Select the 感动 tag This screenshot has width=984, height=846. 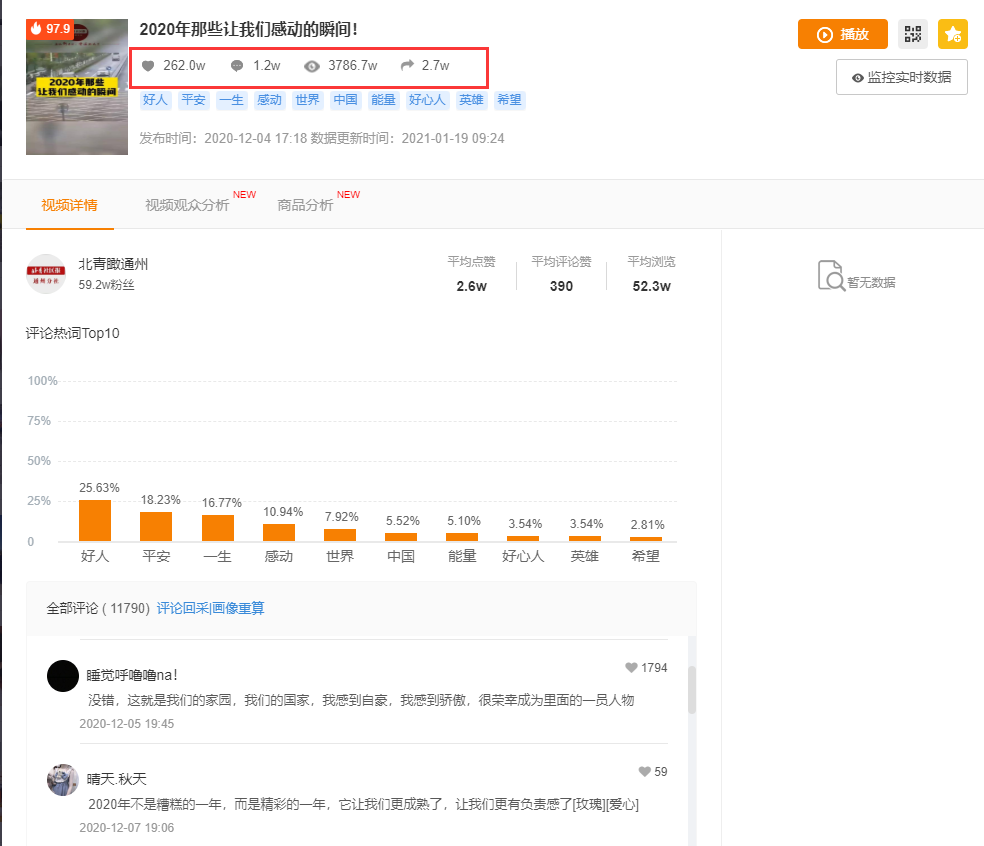click(269, 100)
